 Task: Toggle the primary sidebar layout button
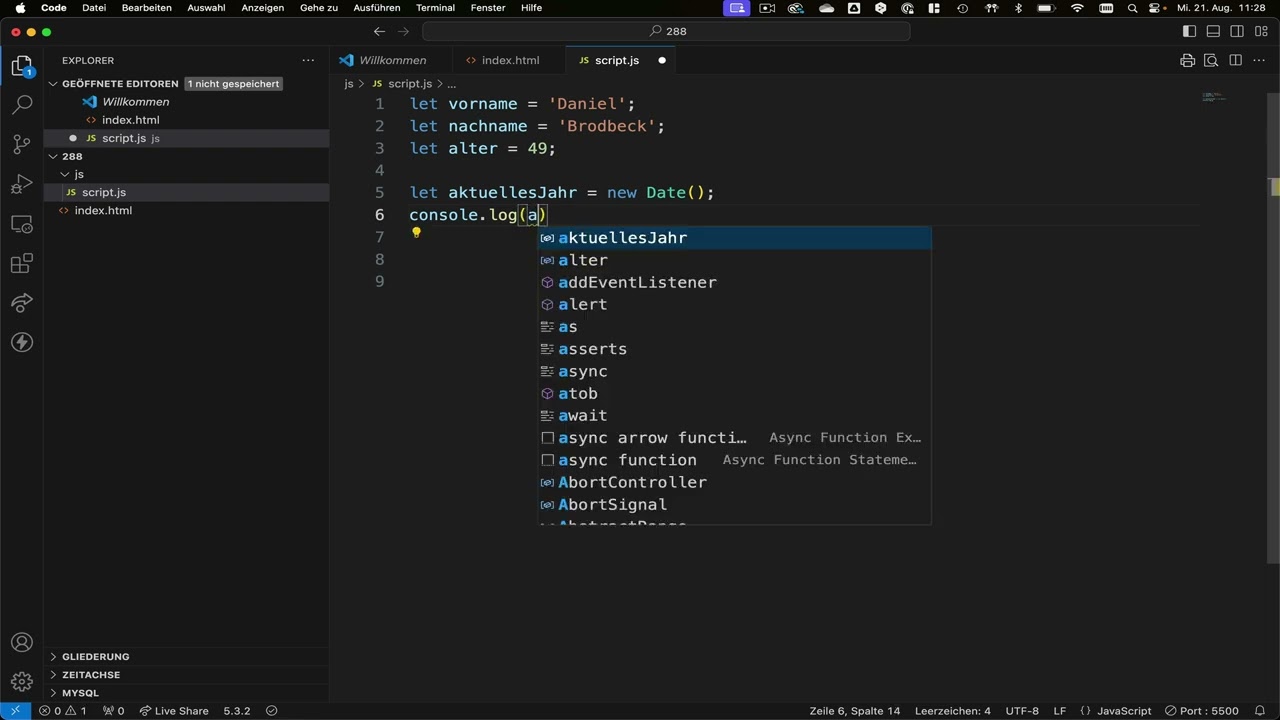[x=1189, y=32]
